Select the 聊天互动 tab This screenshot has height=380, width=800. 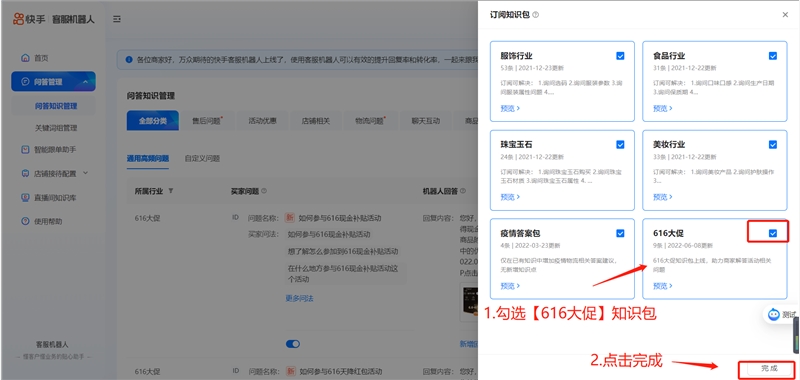426,121
